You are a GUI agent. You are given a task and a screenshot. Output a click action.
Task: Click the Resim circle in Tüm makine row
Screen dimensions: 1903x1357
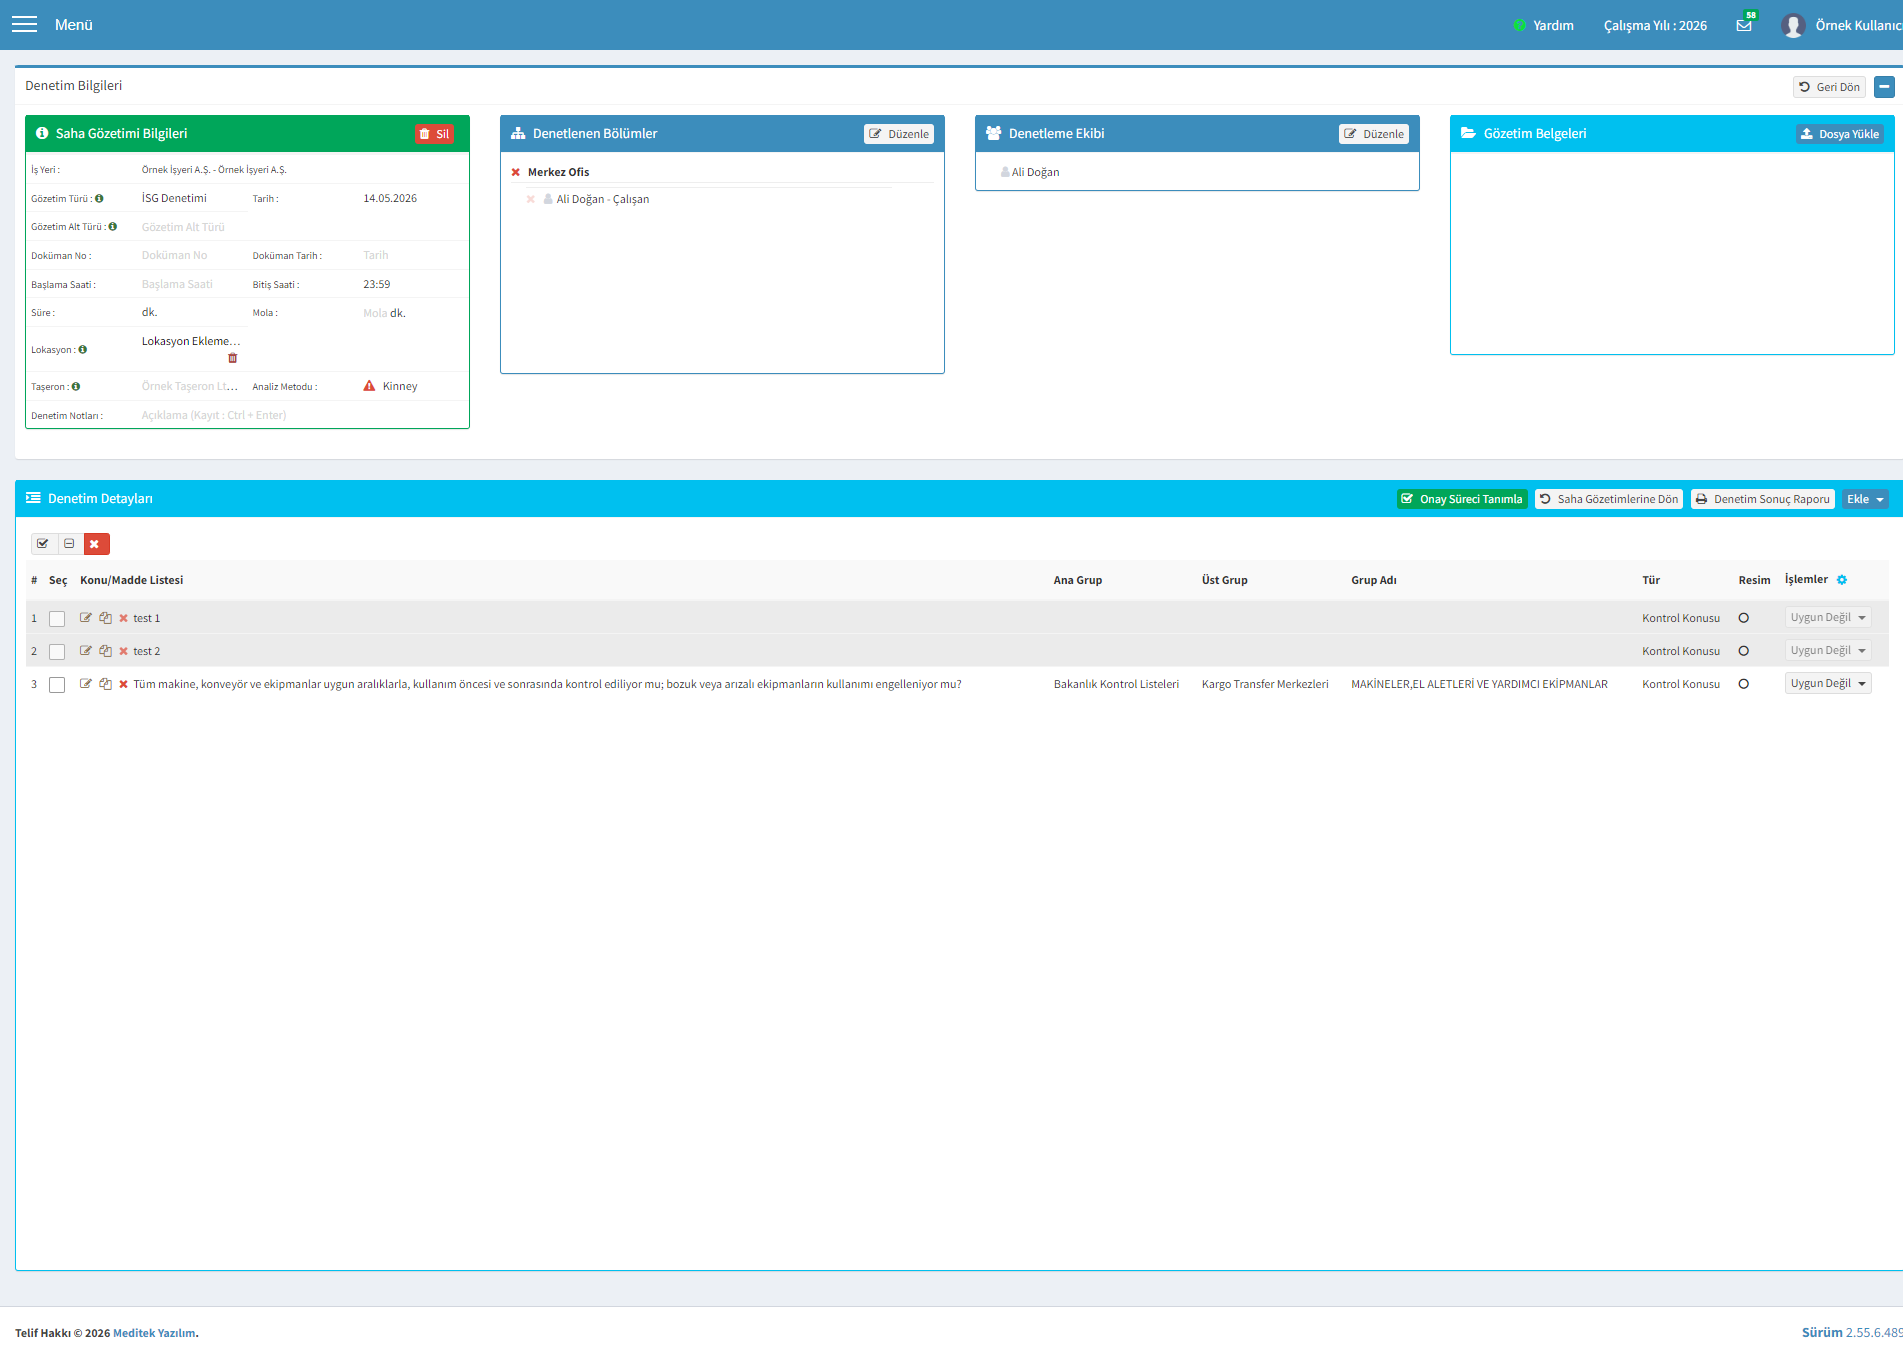click(1744, 684)
